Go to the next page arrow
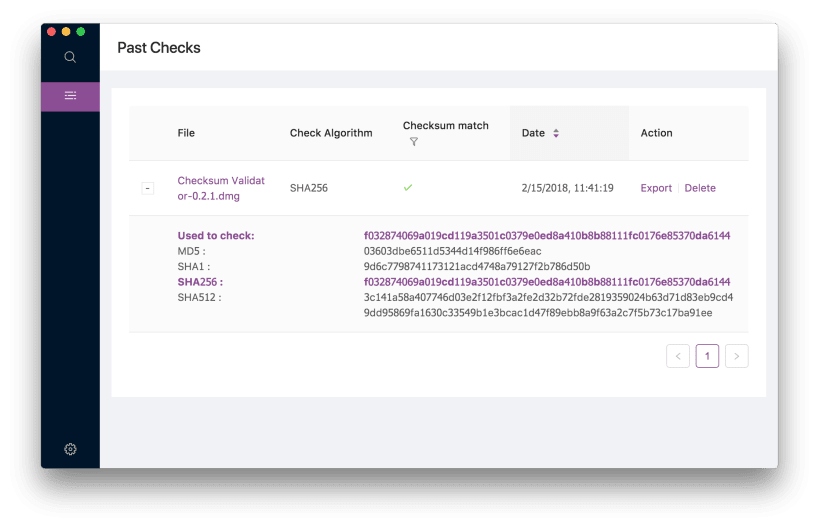The height and width of the screenshot is (527, 819). pyautogui.click(x=736, y=356)
